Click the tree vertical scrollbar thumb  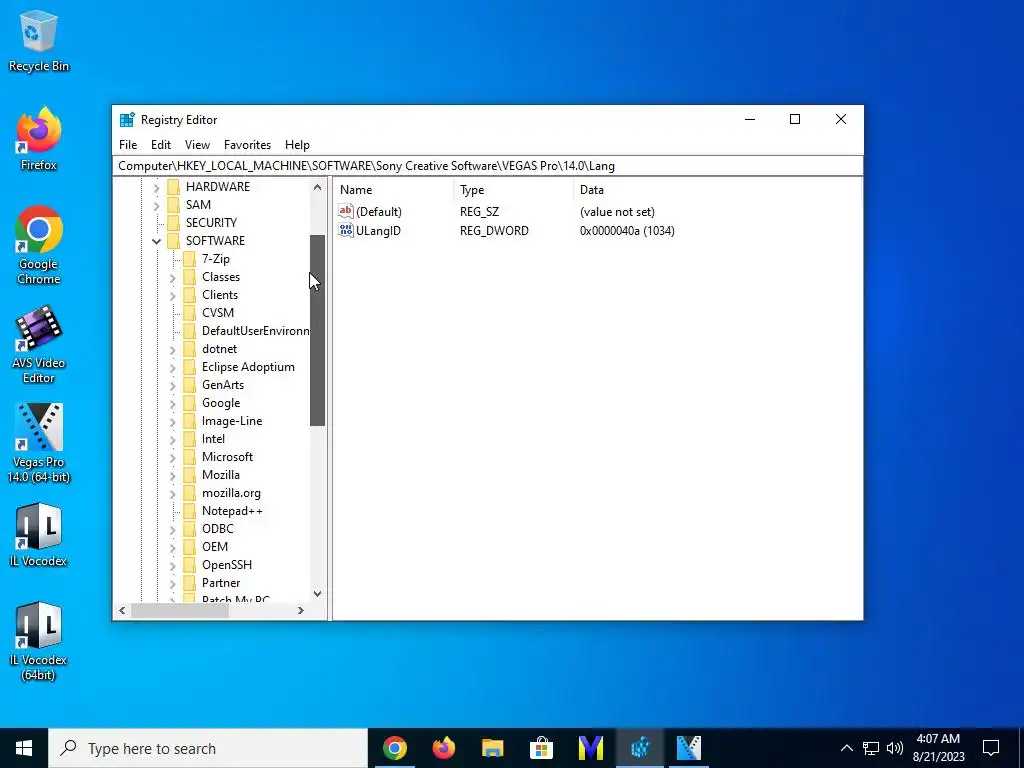(x=317, y=330)
